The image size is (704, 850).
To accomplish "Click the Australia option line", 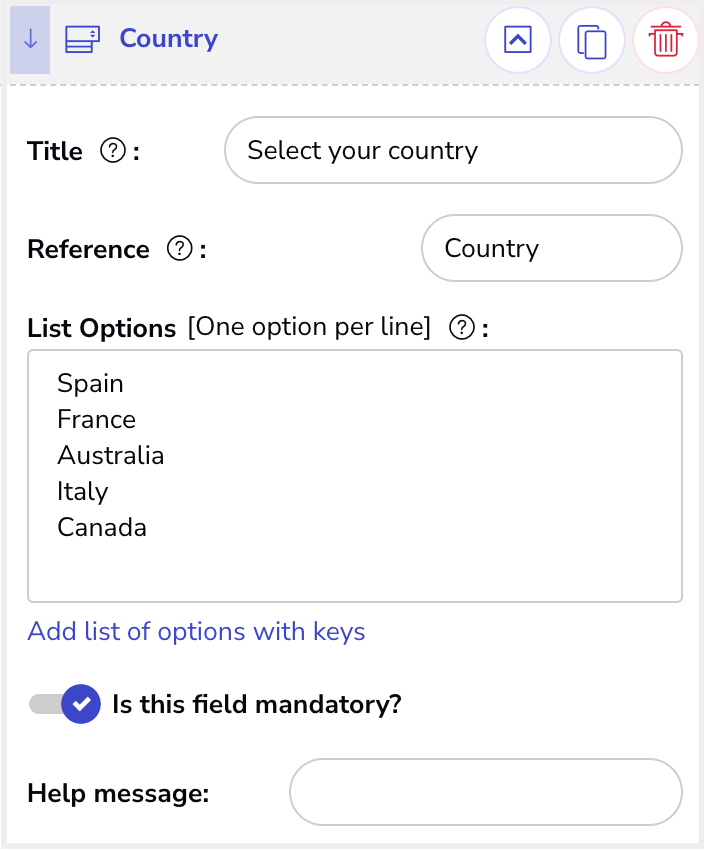I will (x=111, y=455).
